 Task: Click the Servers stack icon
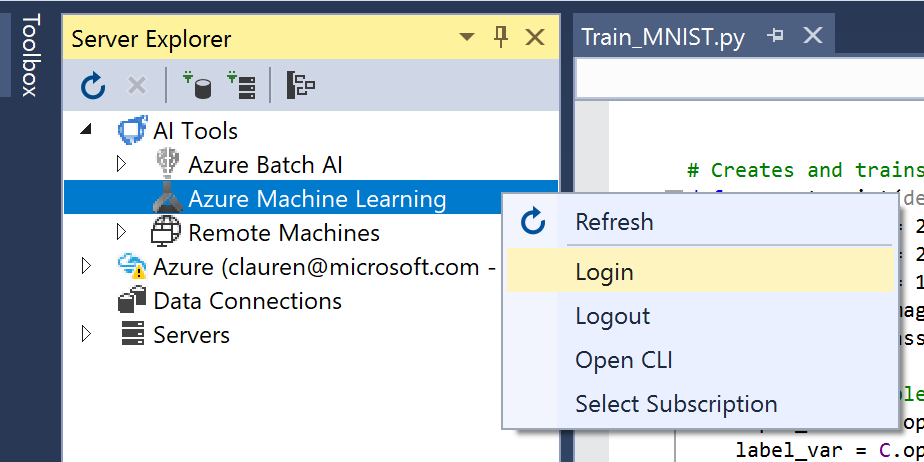133,334
